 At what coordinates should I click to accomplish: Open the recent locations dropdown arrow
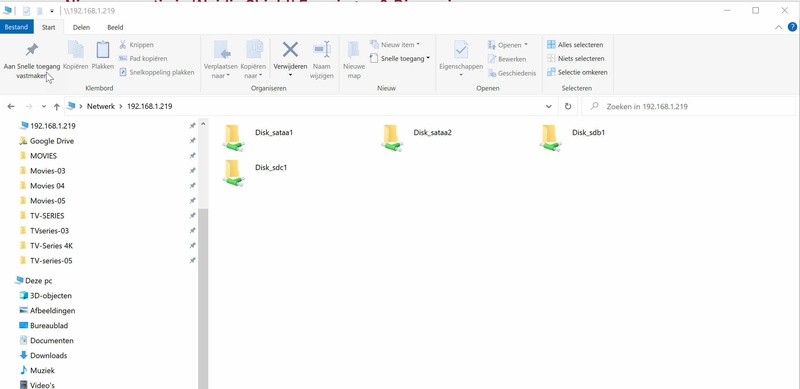click(44, 107)
